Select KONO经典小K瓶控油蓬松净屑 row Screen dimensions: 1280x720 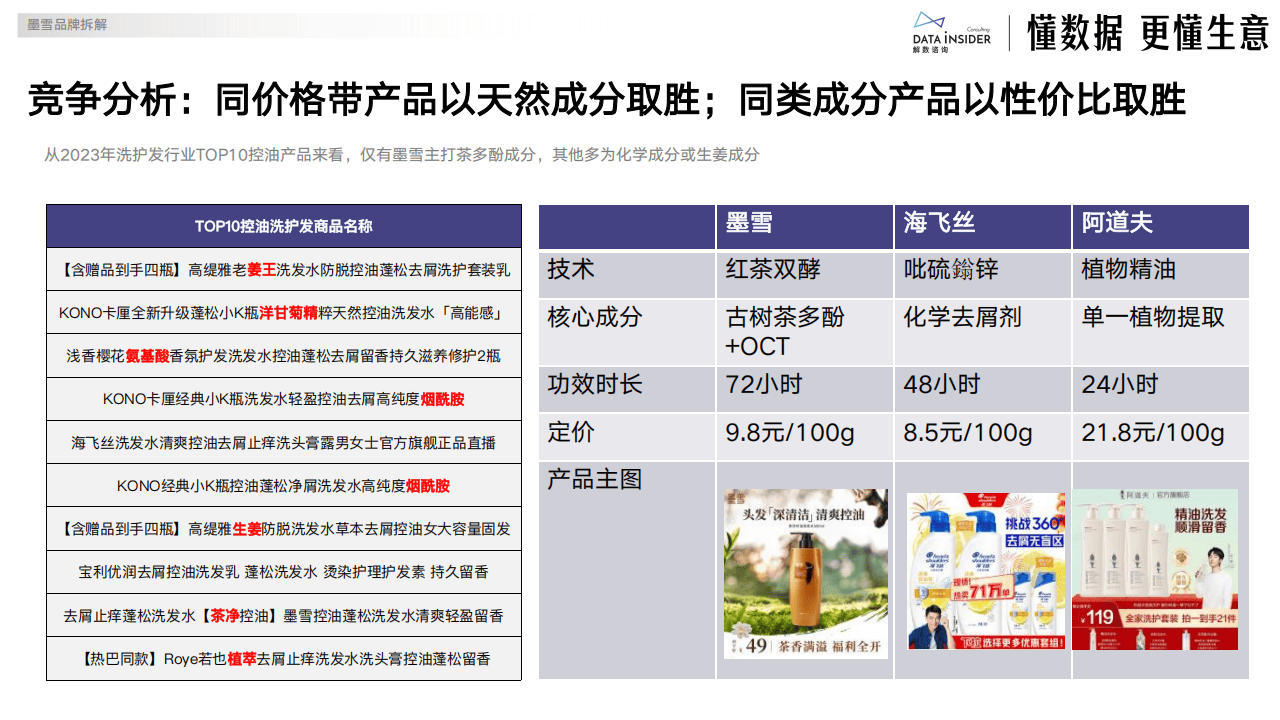pos(284,485)
